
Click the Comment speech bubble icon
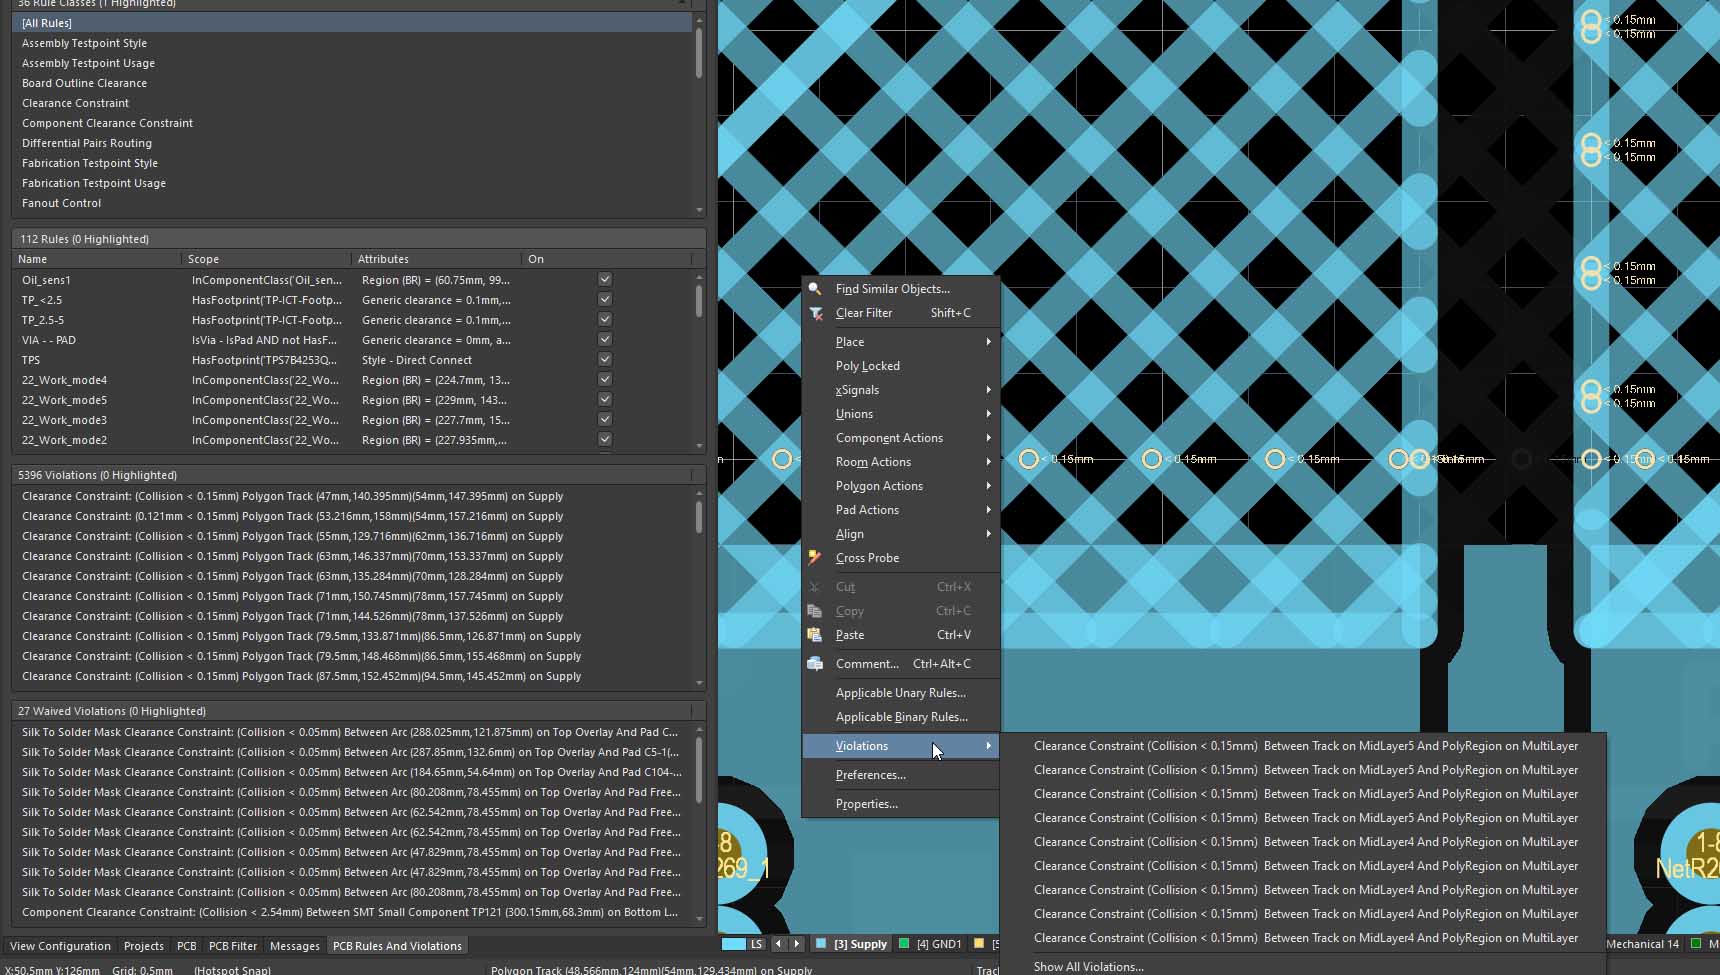[x=815, y=664]
